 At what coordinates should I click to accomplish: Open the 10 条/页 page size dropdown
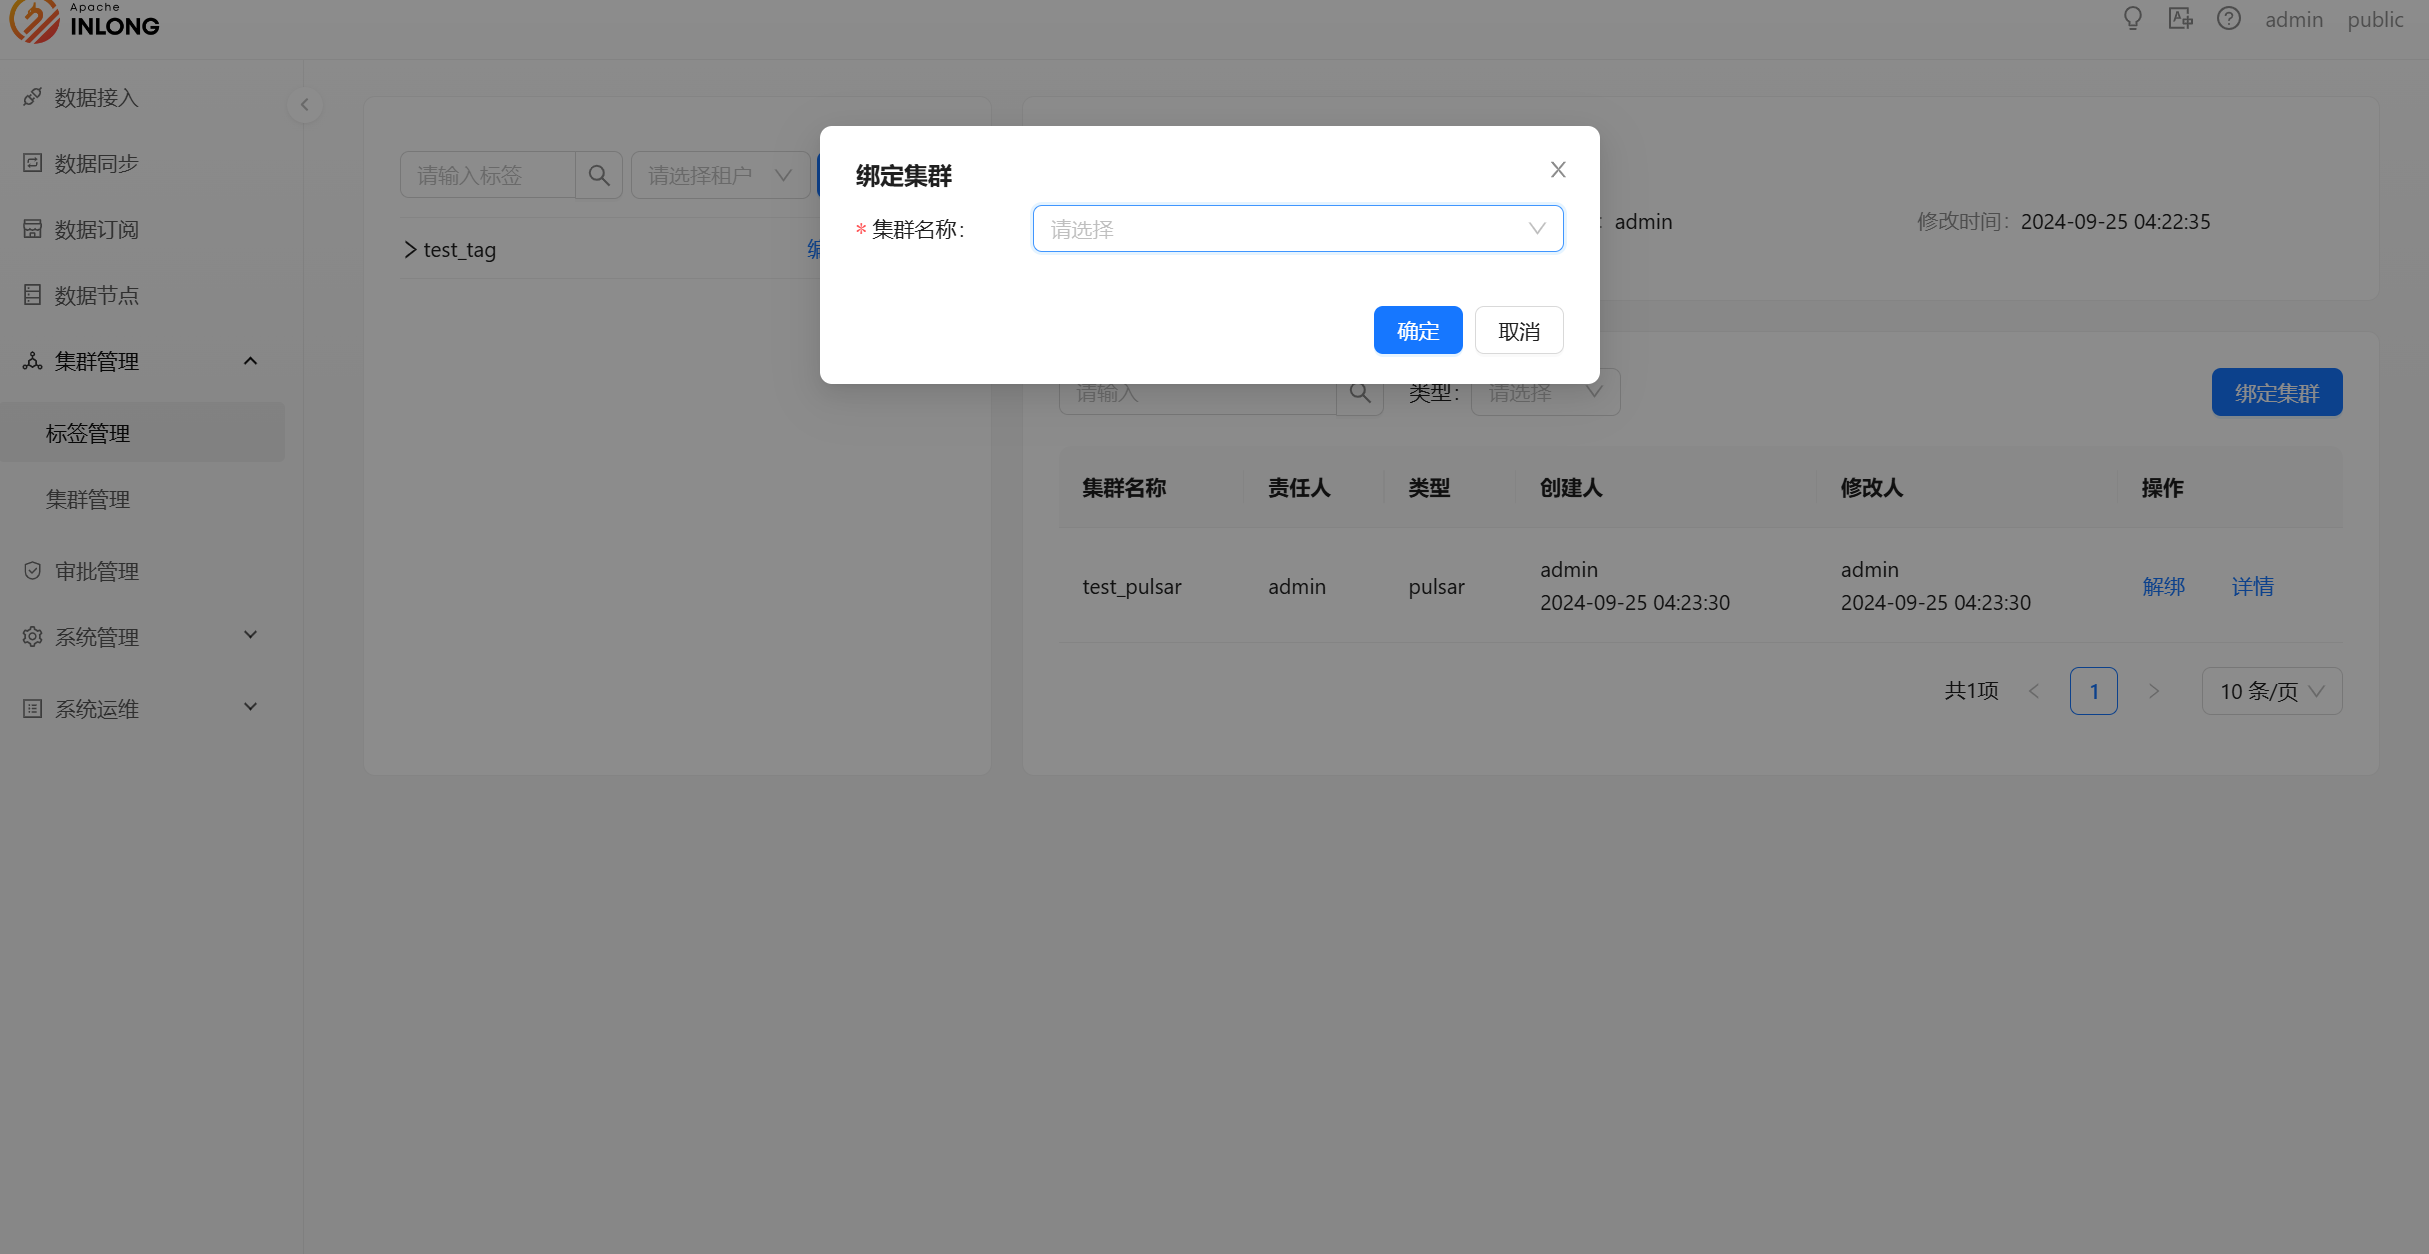point(2271,691)
